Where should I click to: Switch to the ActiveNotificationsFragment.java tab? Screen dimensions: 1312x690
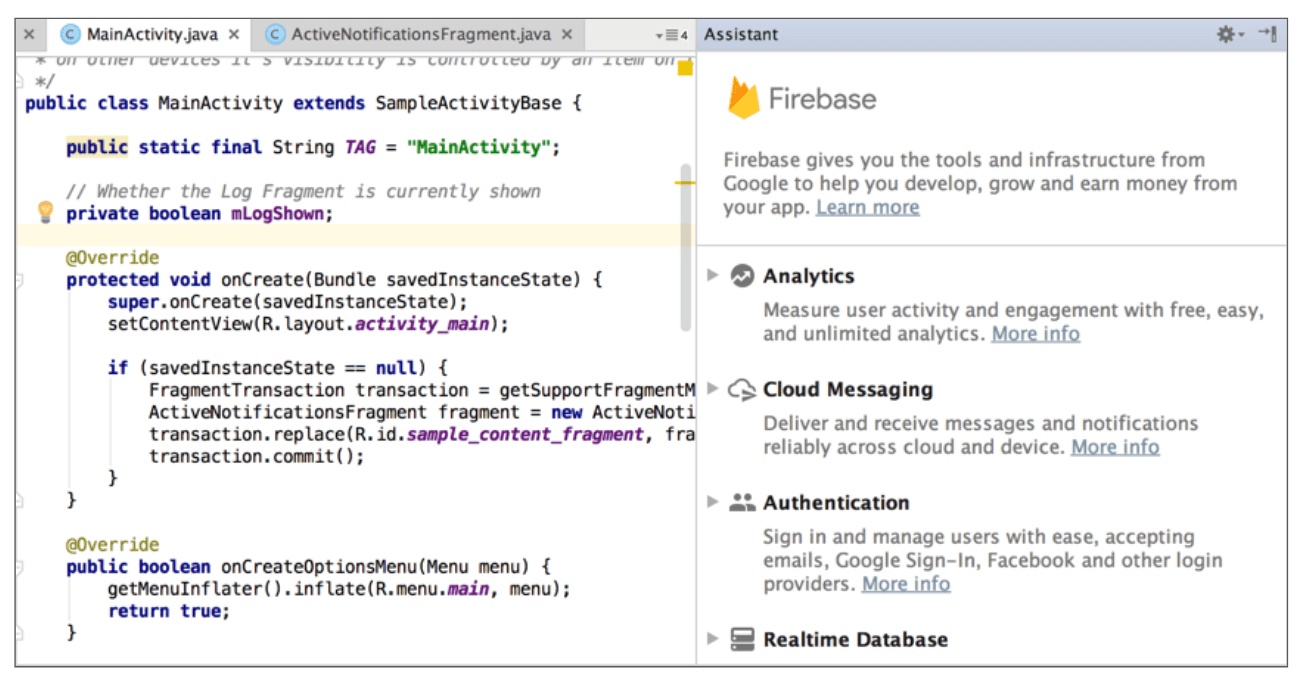coord(418,34)
